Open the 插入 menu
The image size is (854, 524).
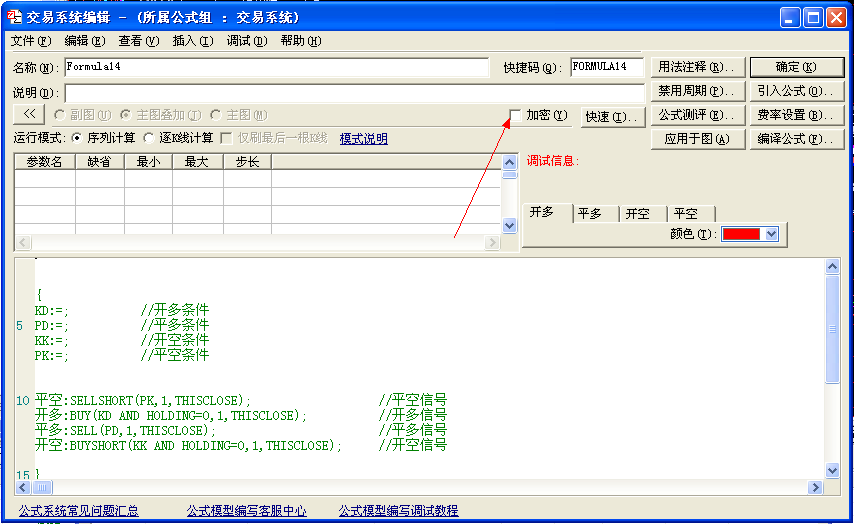[x=192, y=41]
